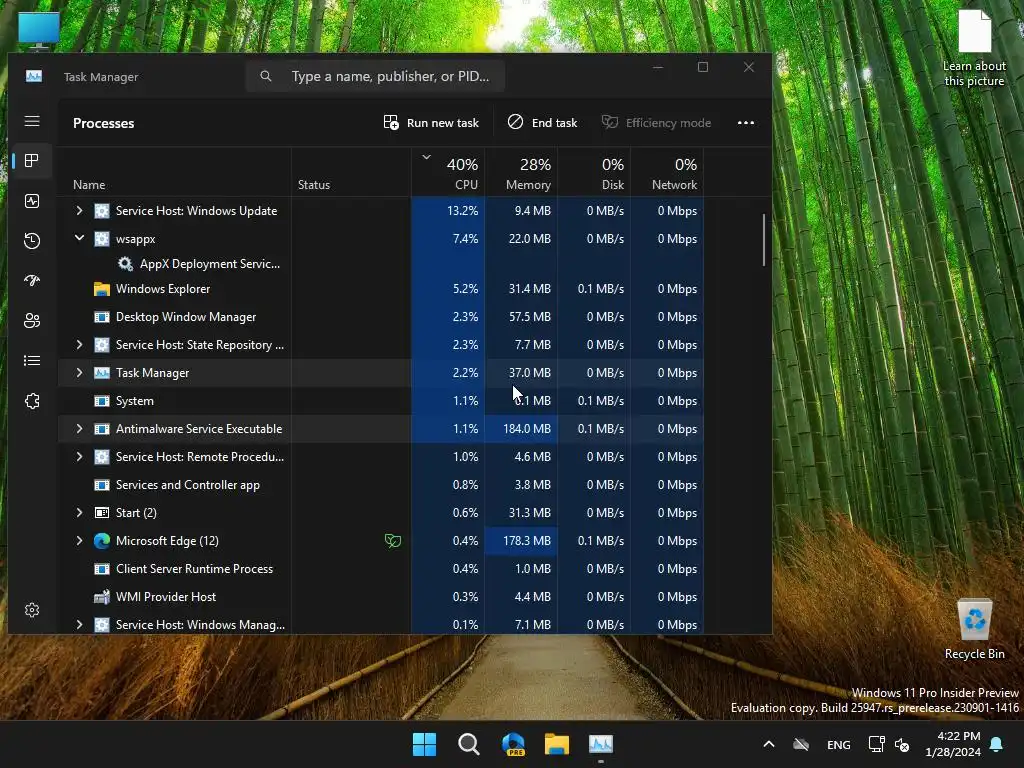The image size is (1024, 768).
Task: Click the three-dot more options button
Action: 746,123
